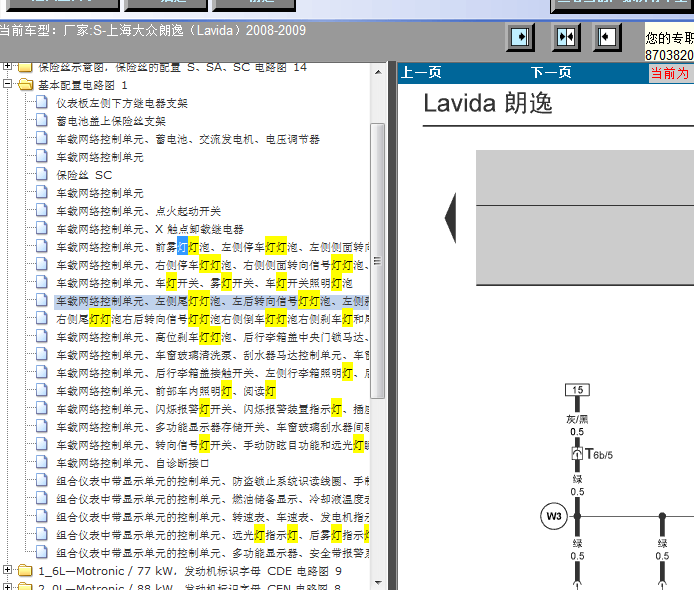694x590 pixels.
Task: Click terminal 15 box in diagram
Action: tap(577, 390)
